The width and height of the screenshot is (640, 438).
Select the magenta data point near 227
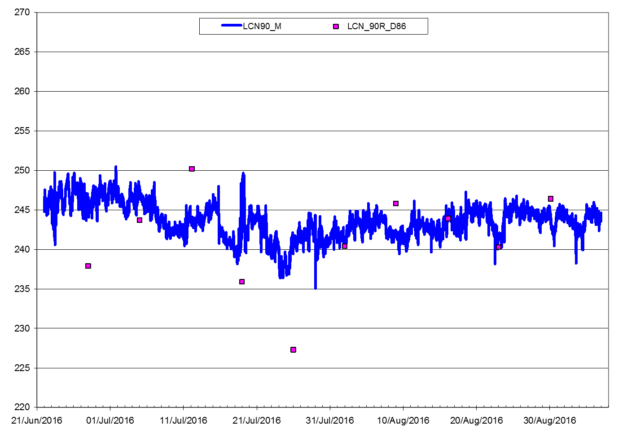[293, 350]
